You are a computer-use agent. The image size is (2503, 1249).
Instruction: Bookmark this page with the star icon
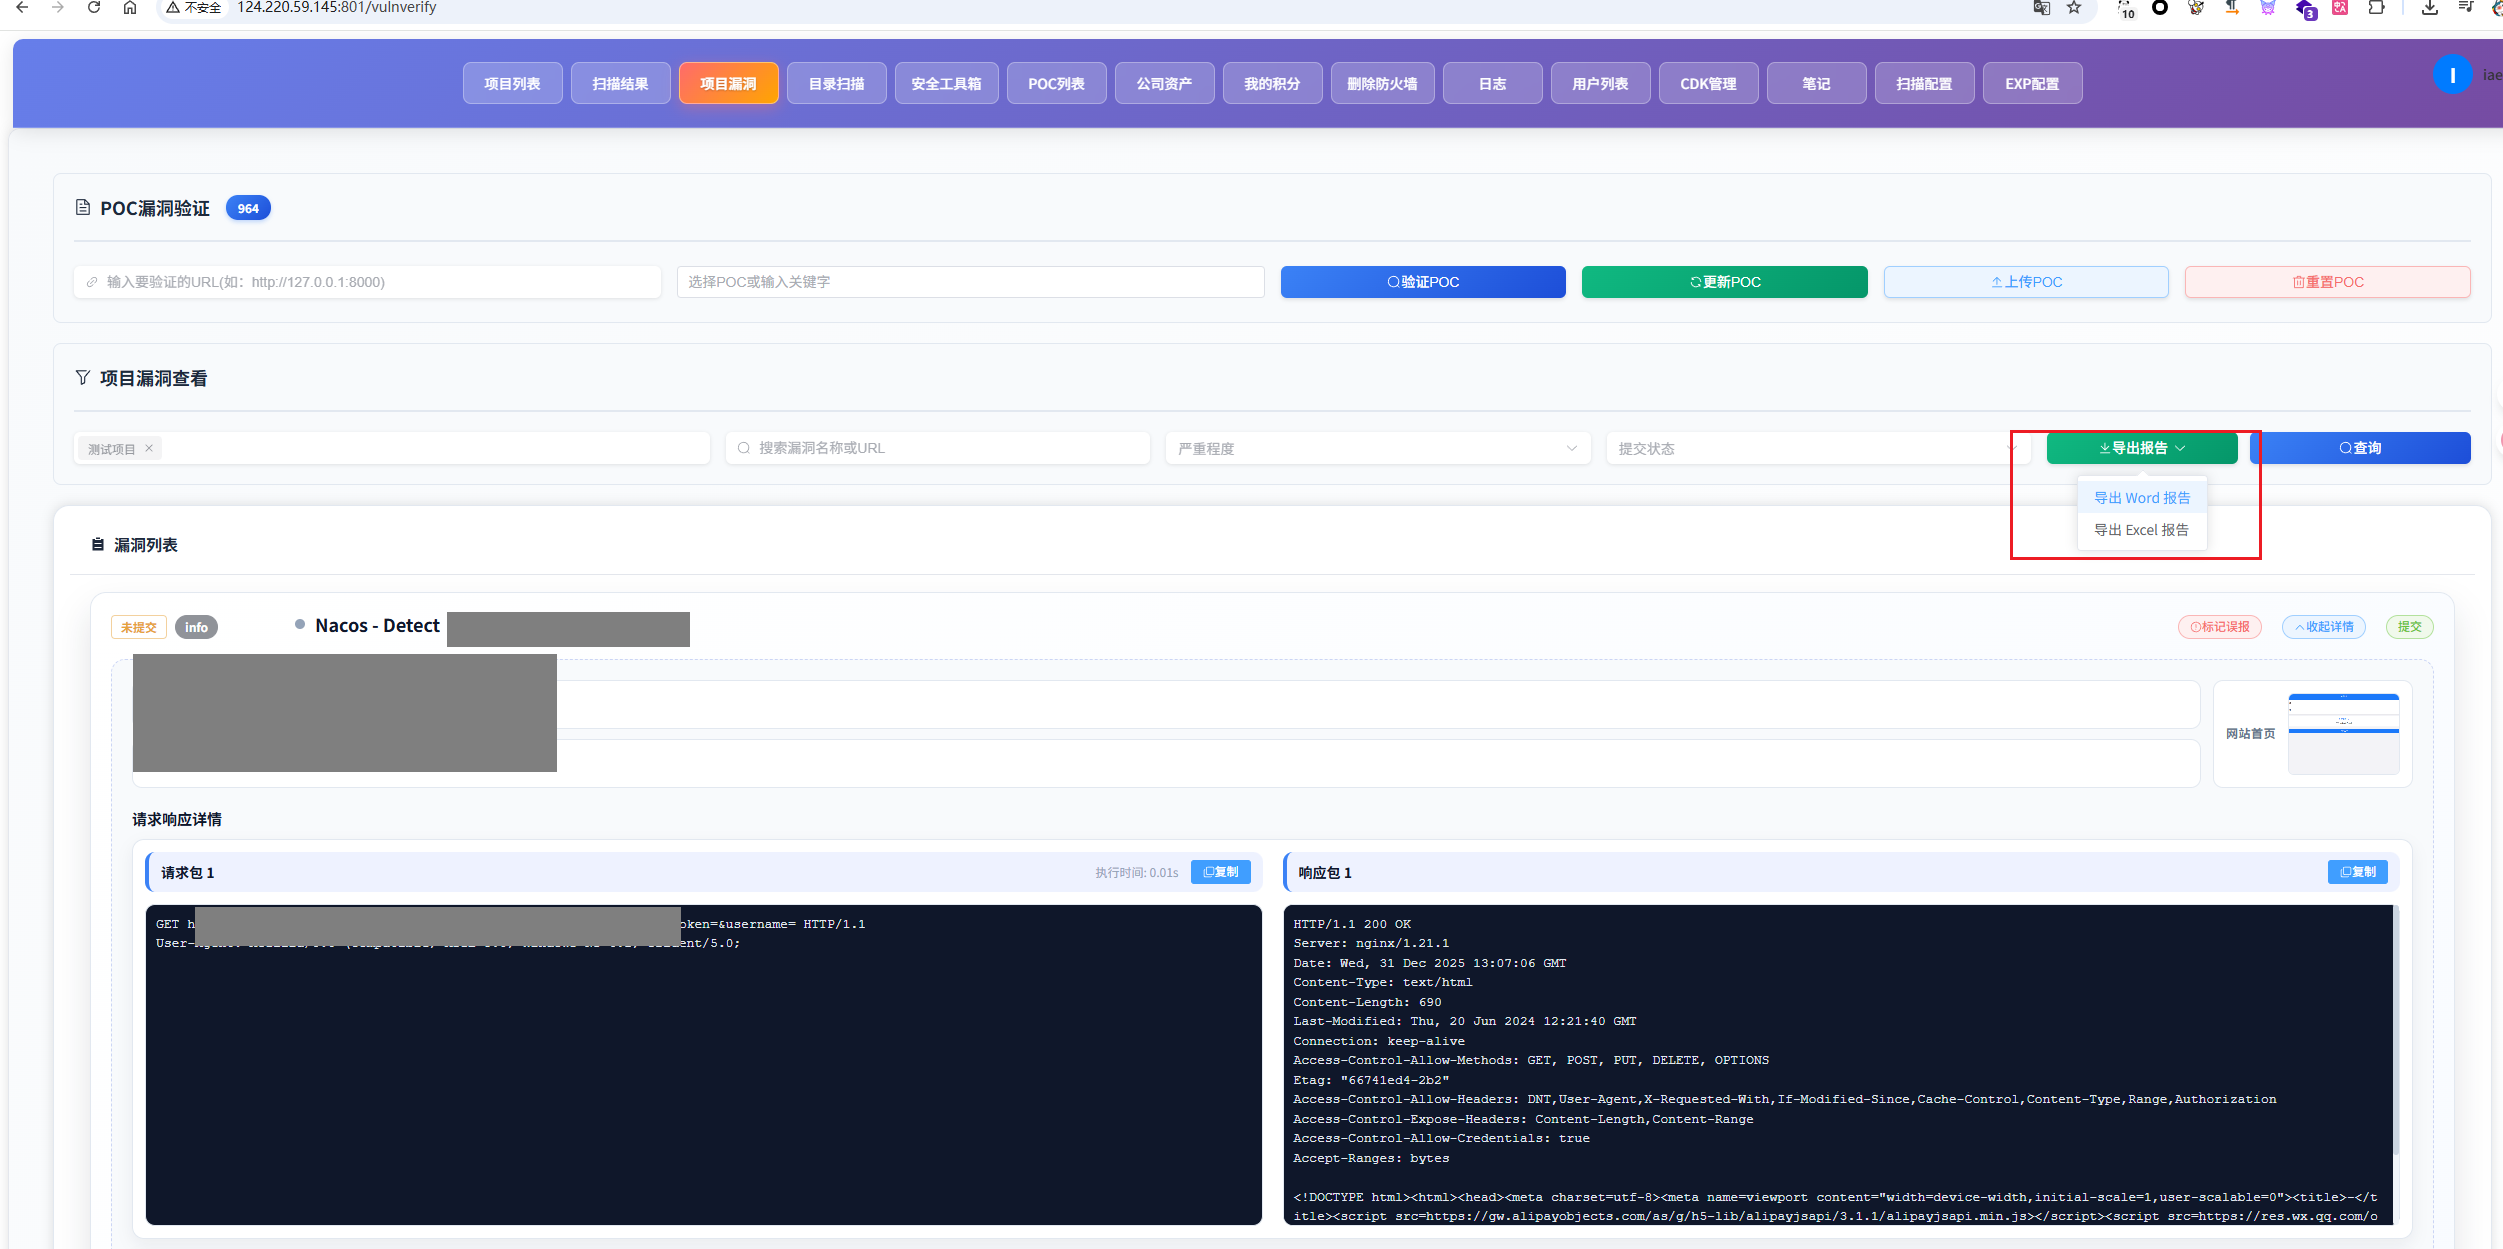(2074, 8)
